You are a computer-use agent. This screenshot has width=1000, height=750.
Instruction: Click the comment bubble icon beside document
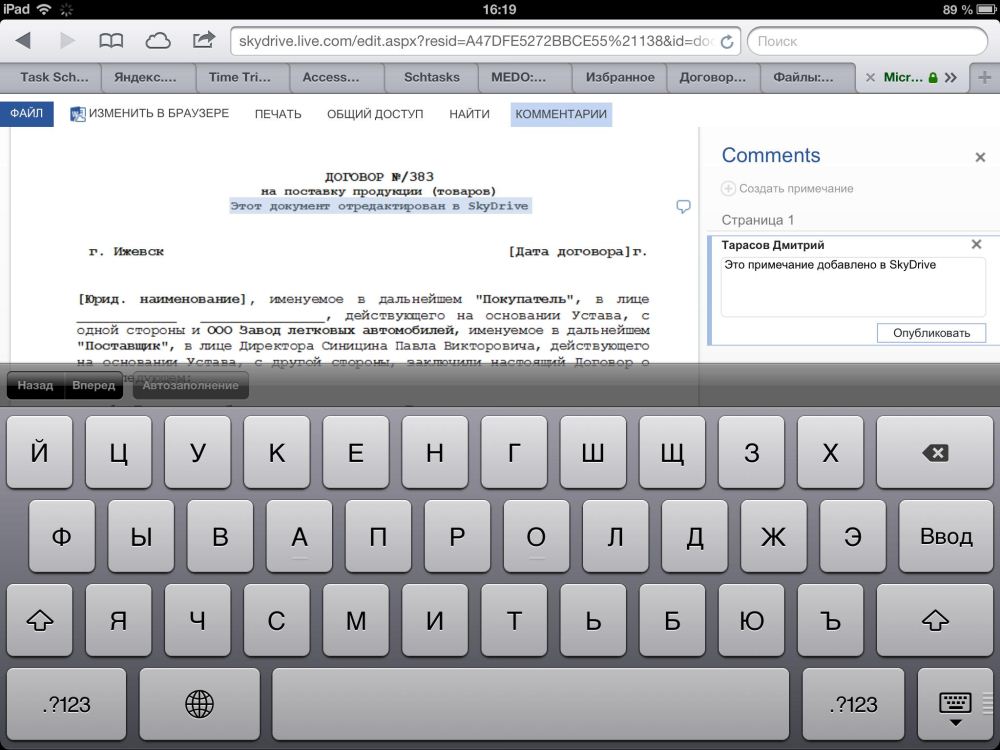(683, 207)
